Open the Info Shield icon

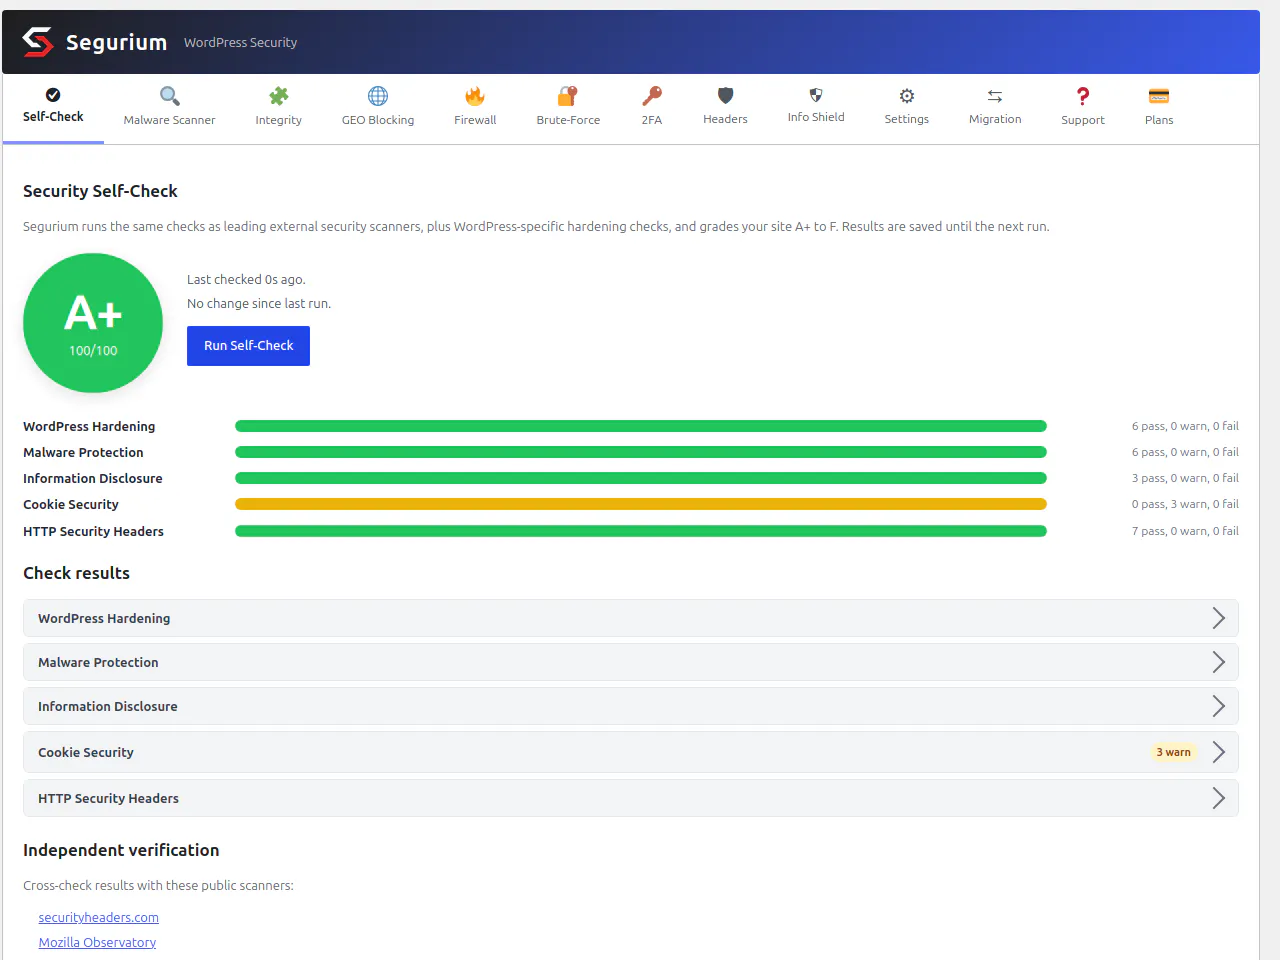coord(816,95)
